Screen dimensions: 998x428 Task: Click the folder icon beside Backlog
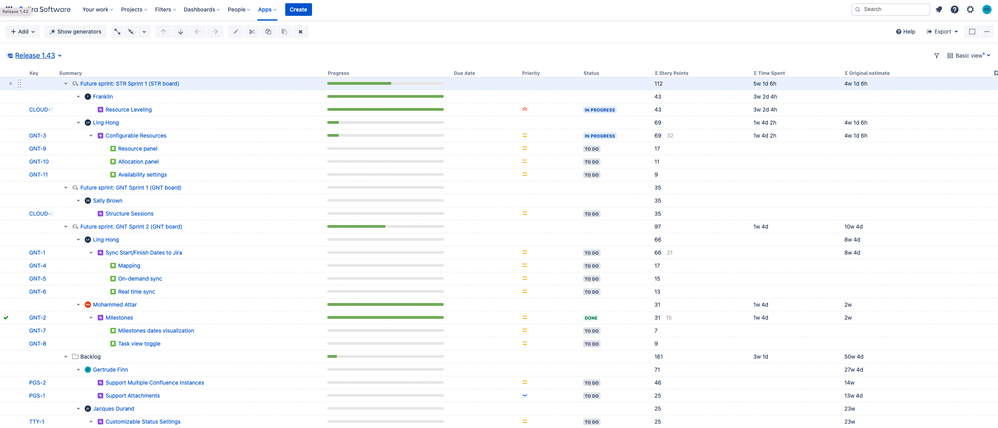pos(75,357)
